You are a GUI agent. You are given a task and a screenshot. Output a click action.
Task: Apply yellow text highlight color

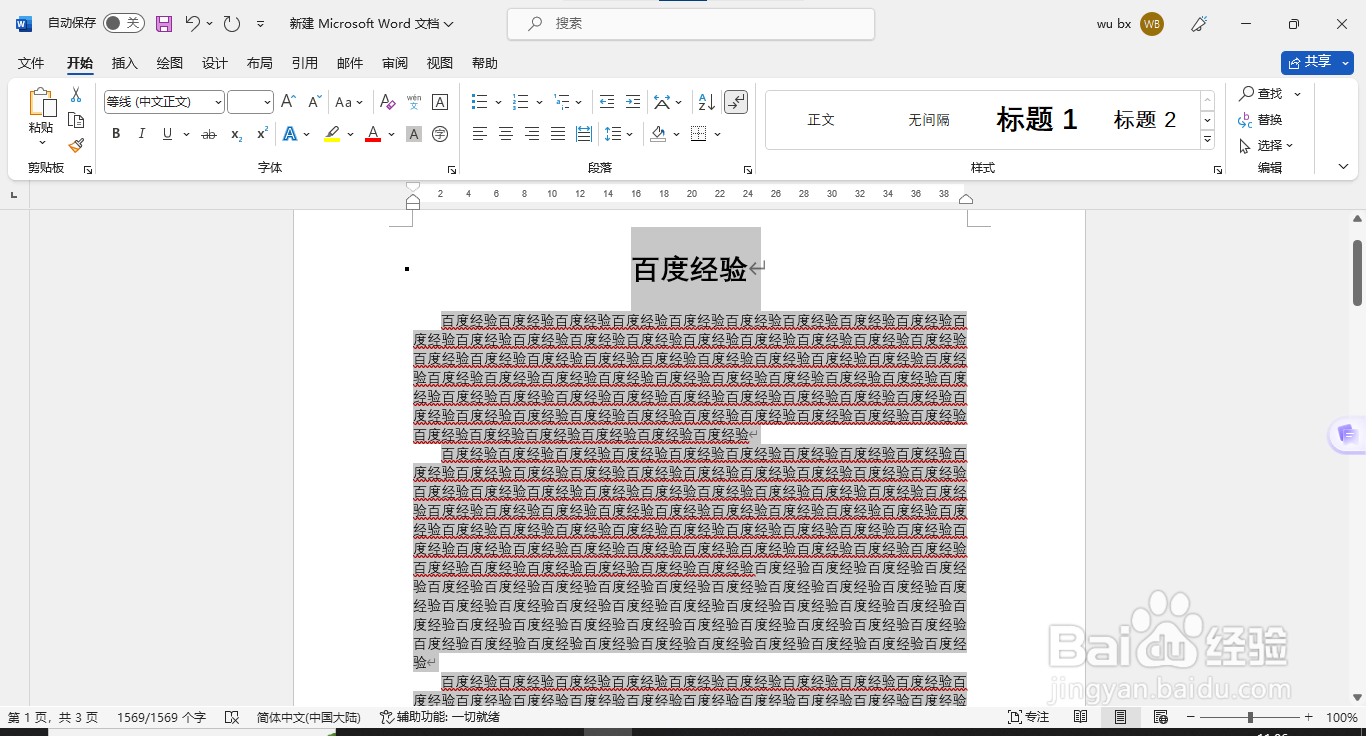332,134
